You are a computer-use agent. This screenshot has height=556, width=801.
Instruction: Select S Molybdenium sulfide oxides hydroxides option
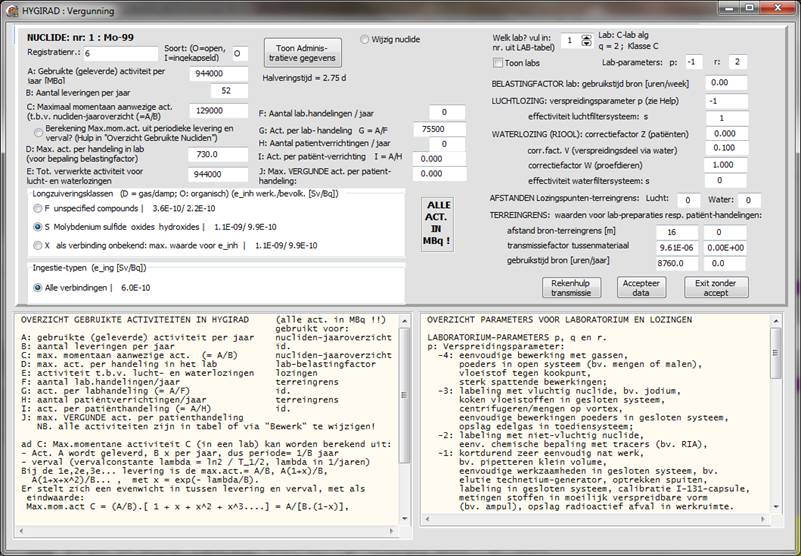(x=37, y=227)
